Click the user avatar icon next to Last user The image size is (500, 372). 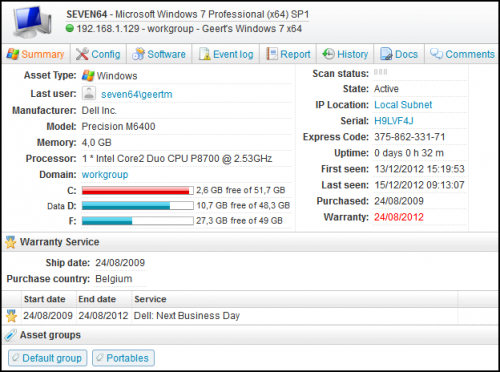coord(89,94)
